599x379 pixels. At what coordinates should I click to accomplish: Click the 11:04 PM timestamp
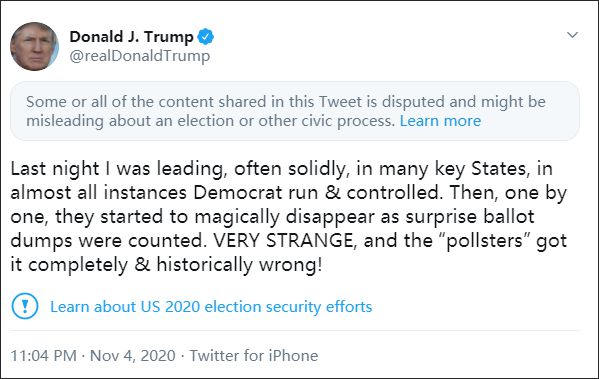click(x=44, y=356)
